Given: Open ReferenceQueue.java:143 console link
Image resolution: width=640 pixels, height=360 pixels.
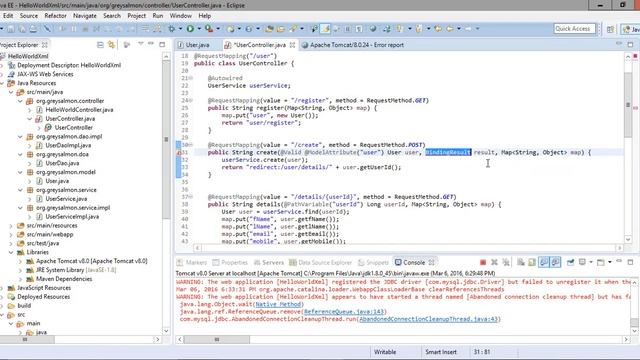Looking at the screenshot, I should tap(343, 311).
